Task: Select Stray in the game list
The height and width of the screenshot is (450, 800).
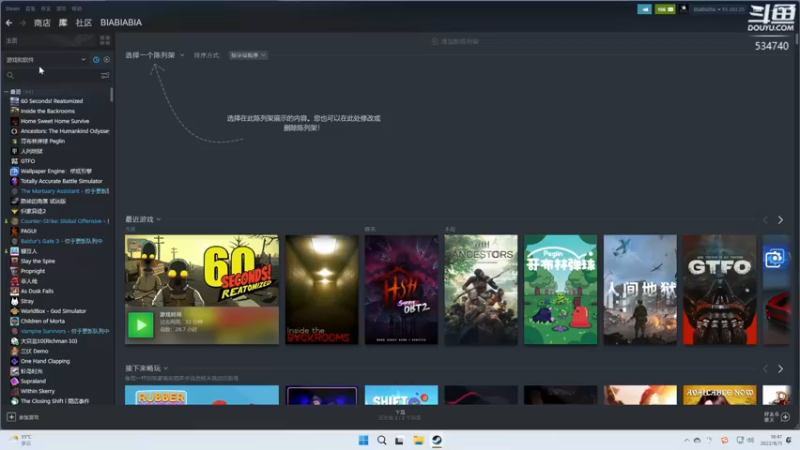Action: click(x=27, y=301)
